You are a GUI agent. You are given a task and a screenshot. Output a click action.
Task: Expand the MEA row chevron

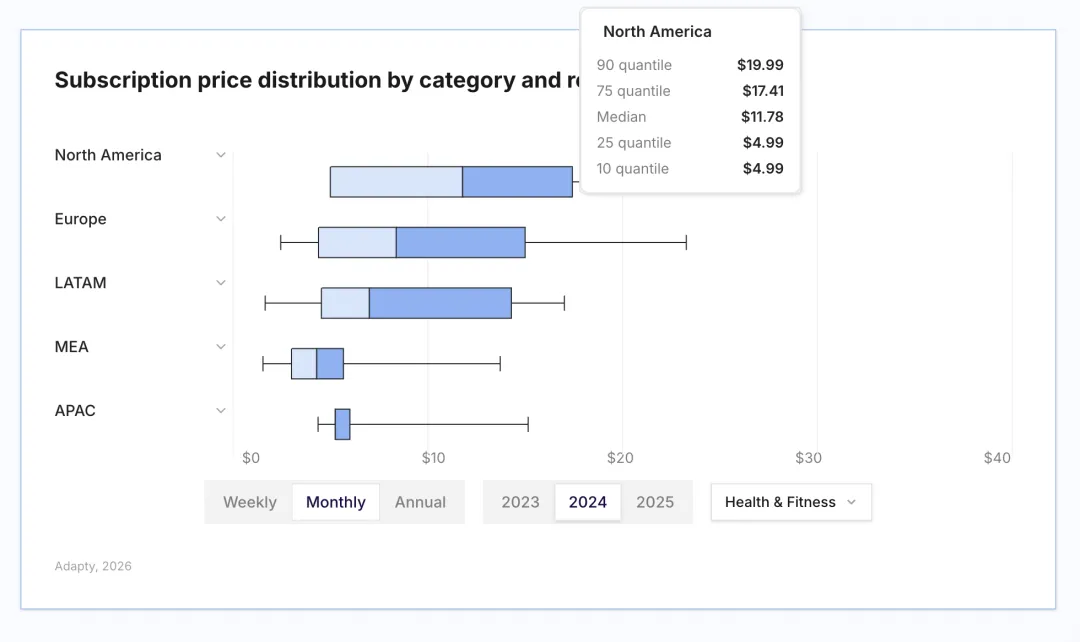pyautogui.click(x=221, y=347)
